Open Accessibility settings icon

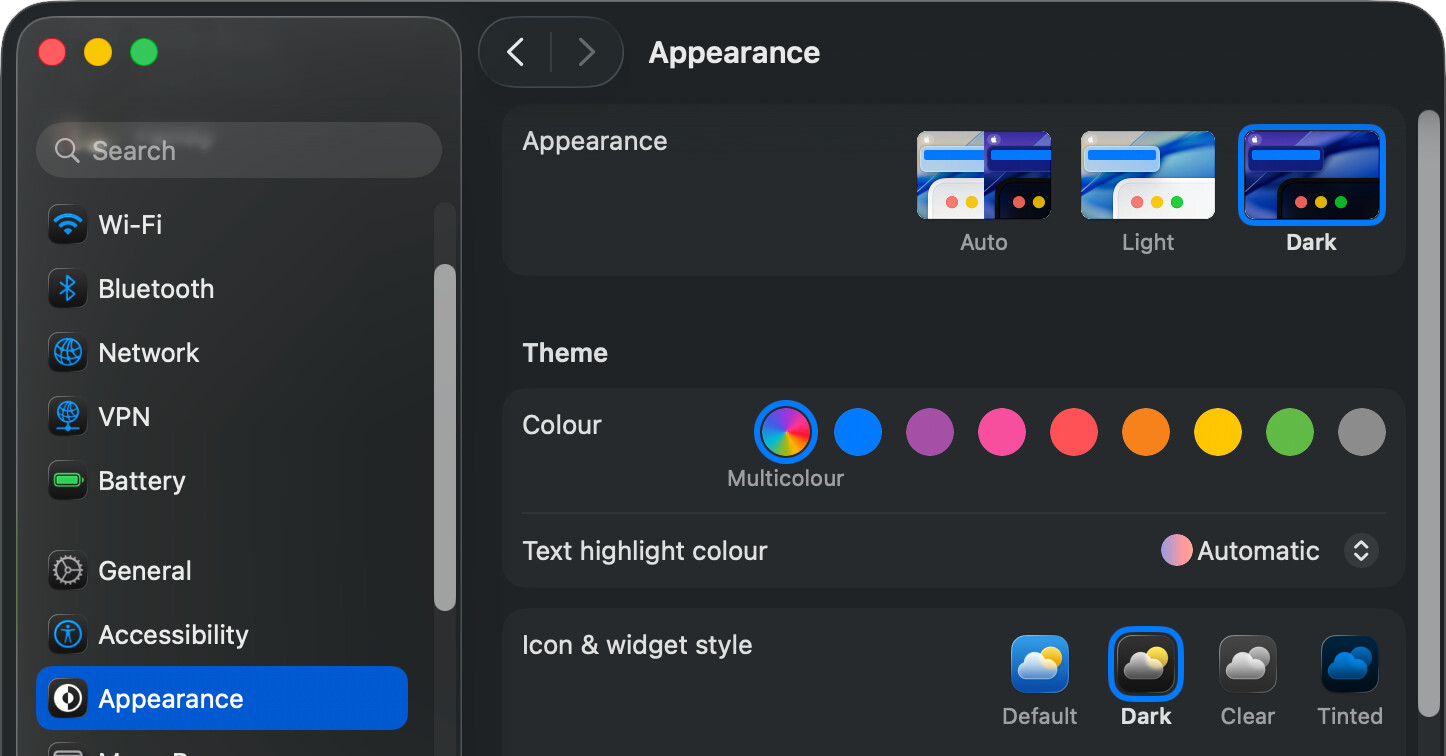[68, 635]
